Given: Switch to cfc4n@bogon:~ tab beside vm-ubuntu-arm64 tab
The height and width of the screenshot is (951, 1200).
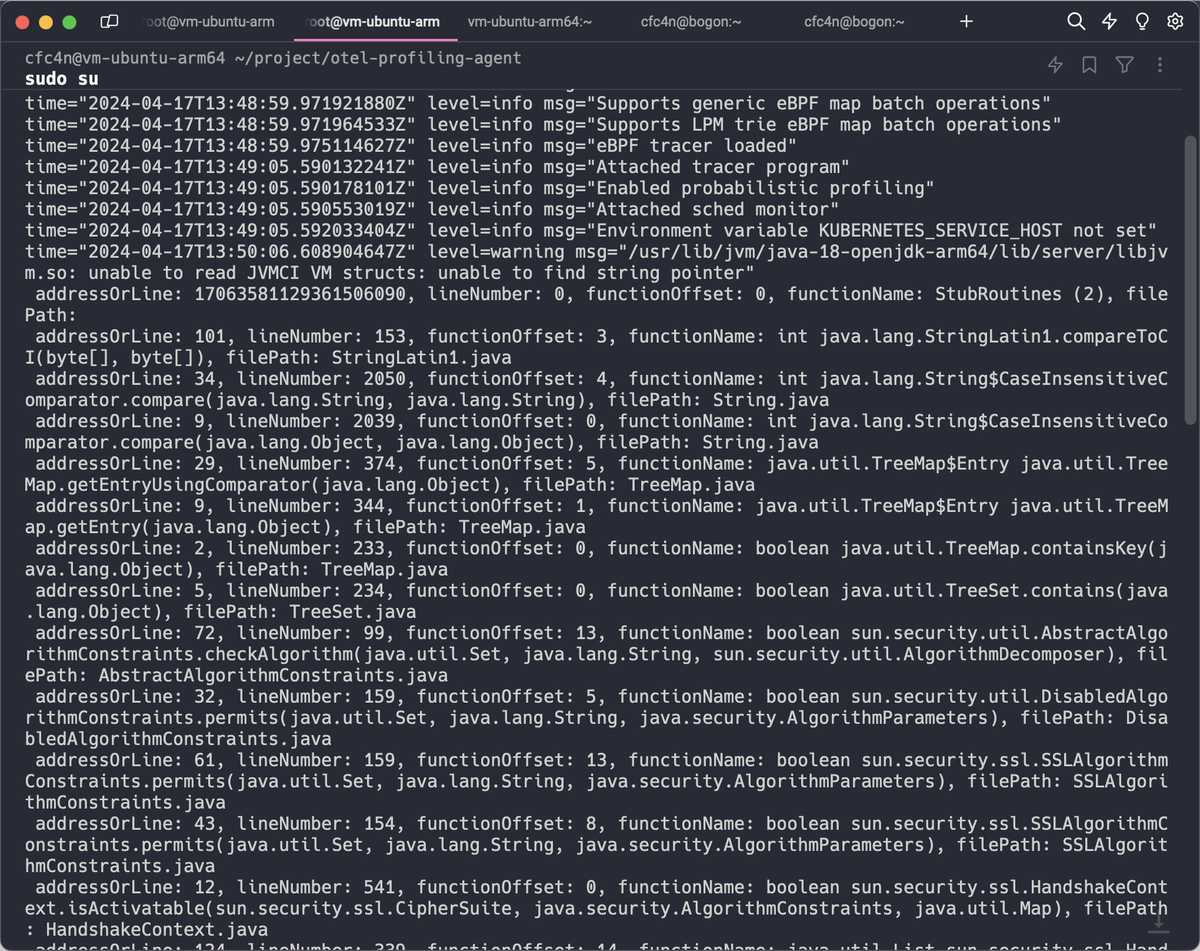Looking at the screenshot, I should (x=691, y=21).
